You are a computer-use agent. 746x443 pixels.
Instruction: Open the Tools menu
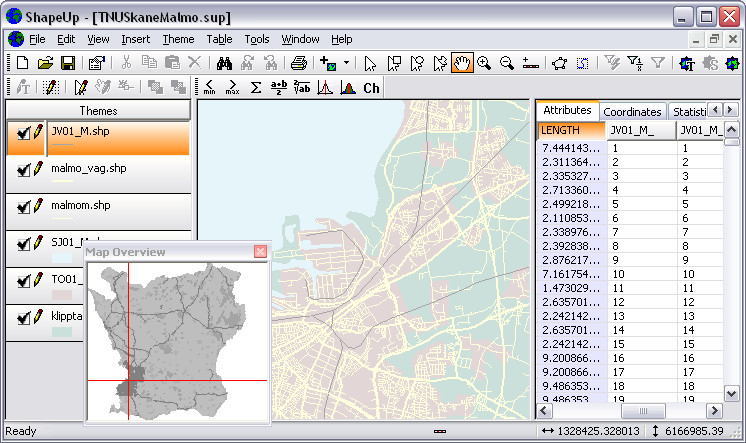[x=257, y=39]
